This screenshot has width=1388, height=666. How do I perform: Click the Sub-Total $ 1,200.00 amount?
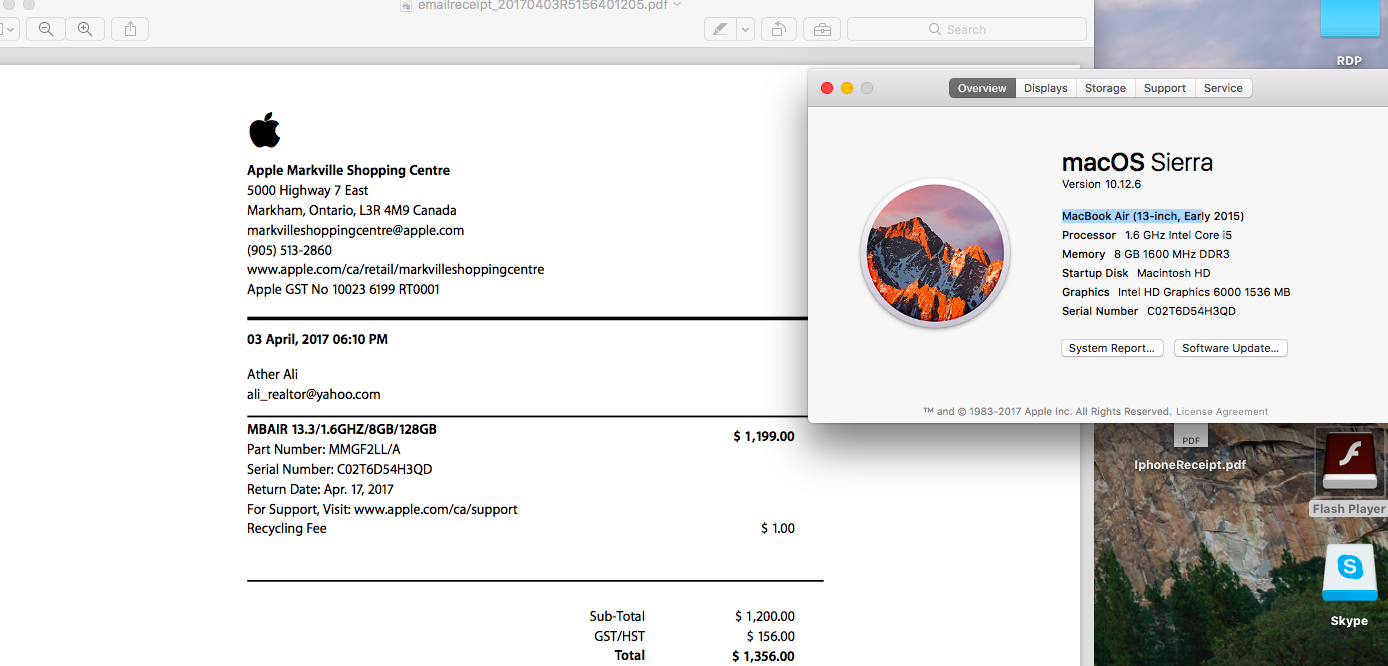tap(765, 616)
